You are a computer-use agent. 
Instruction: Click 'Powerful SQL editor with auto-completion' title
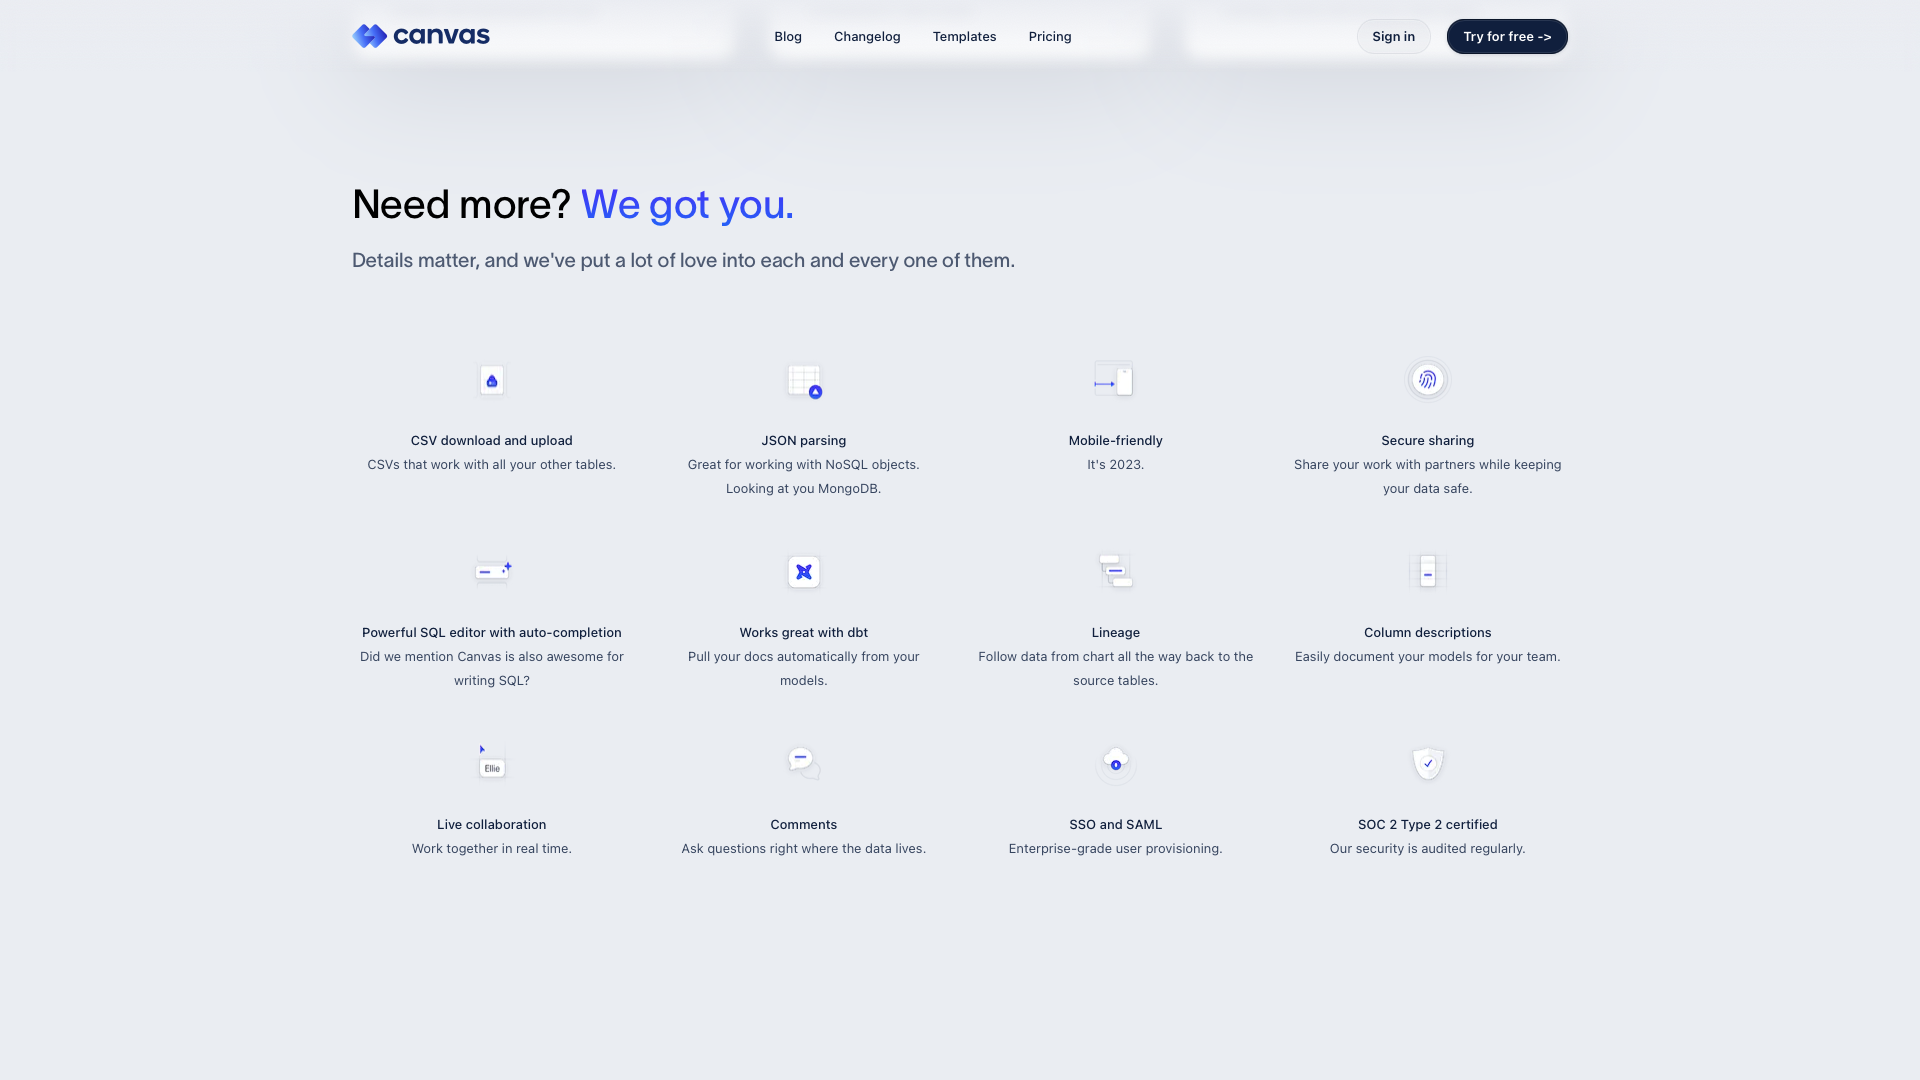pyautogui.click(x=492, y=632)
